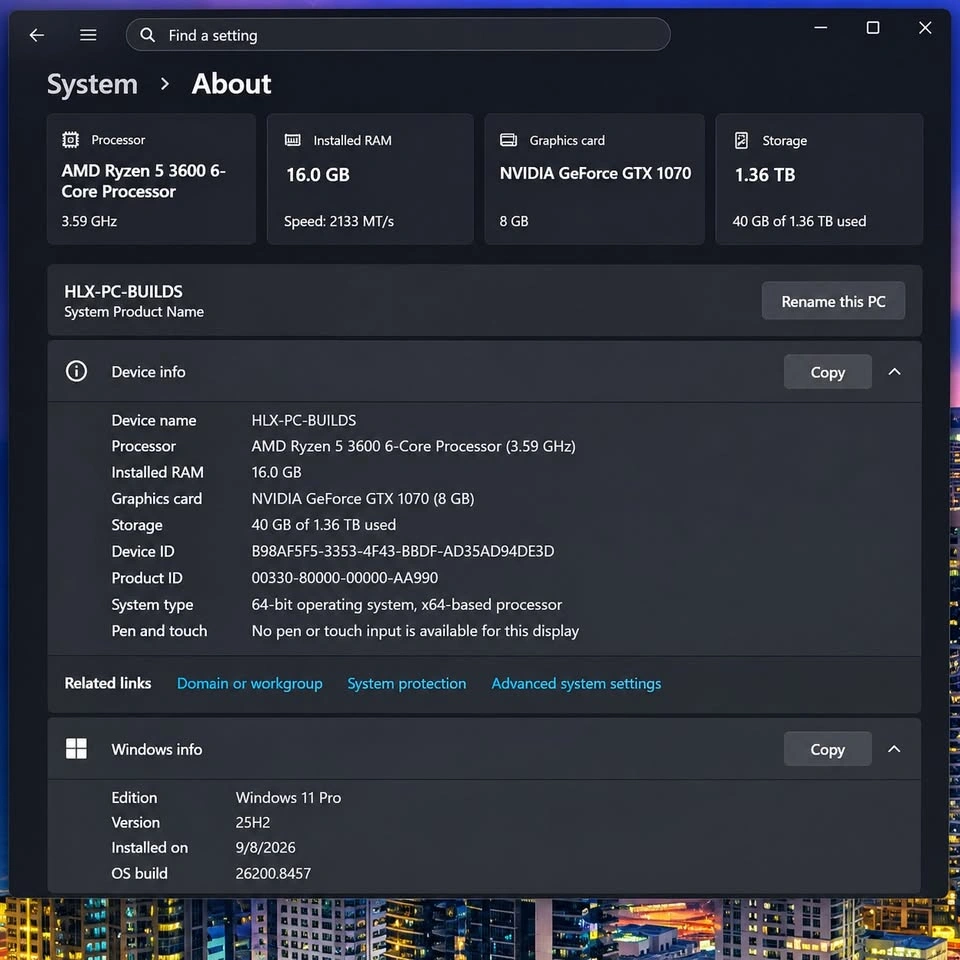Image resolution: width=960 pixels, height=960 pixels.
Task: Open the System protection link
Action: pos(407,683)
